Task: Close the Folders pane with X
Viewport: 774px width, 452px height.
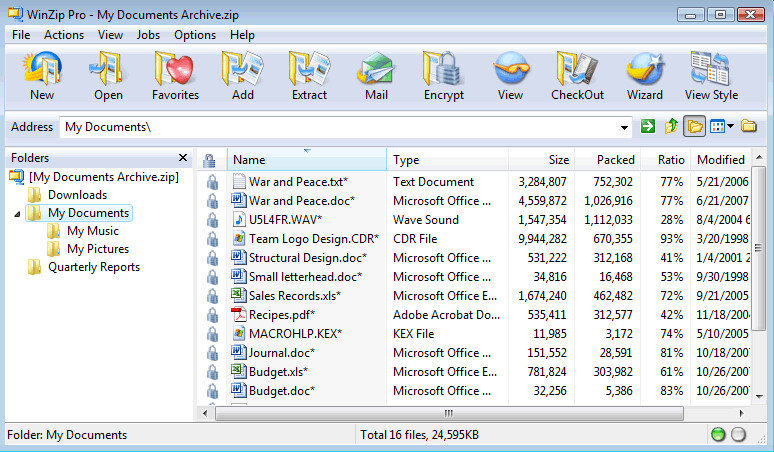Action: 183,157
